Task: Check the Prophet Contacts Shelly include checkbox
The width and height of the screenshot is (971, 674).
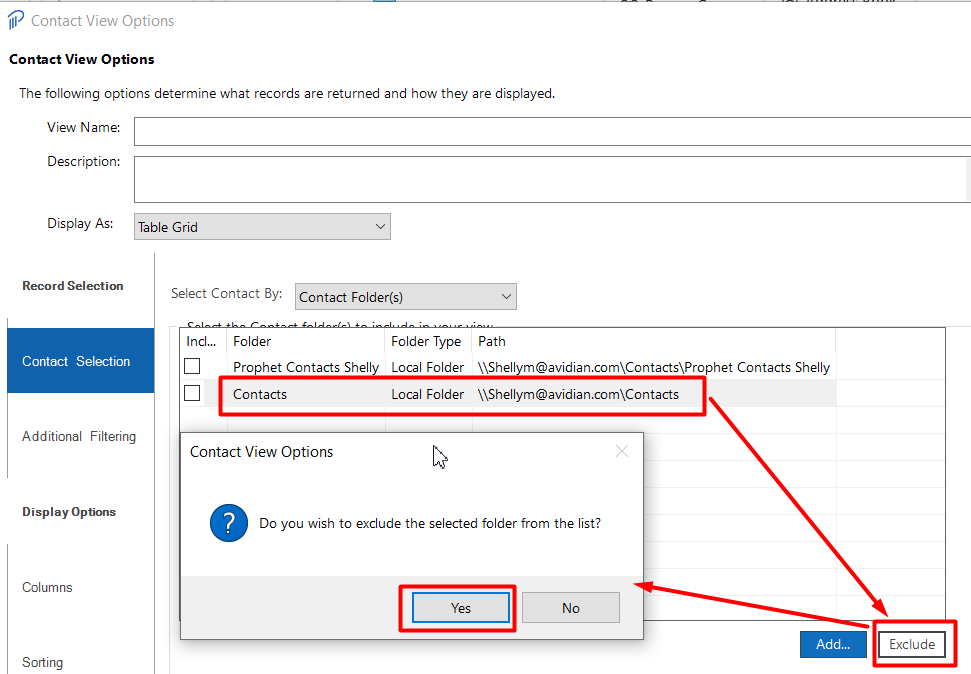Action: 192,366
